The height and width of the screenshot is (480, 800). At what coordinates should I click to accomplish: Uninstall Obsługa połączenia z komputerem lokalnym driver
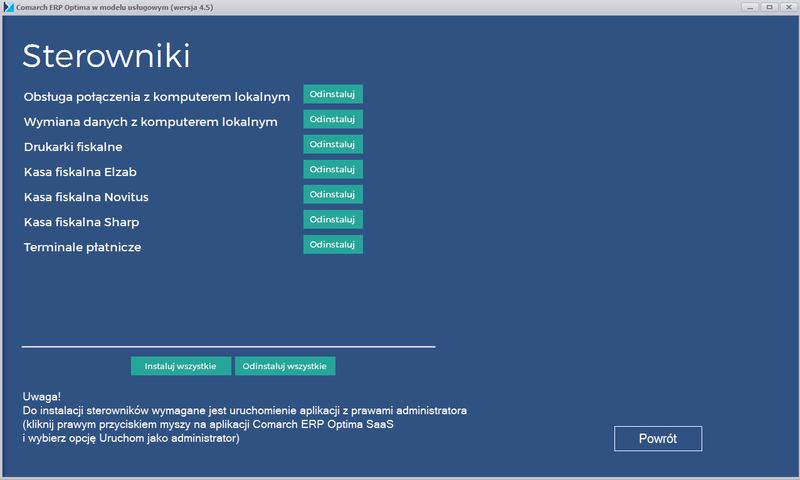(x=333, y=94)
